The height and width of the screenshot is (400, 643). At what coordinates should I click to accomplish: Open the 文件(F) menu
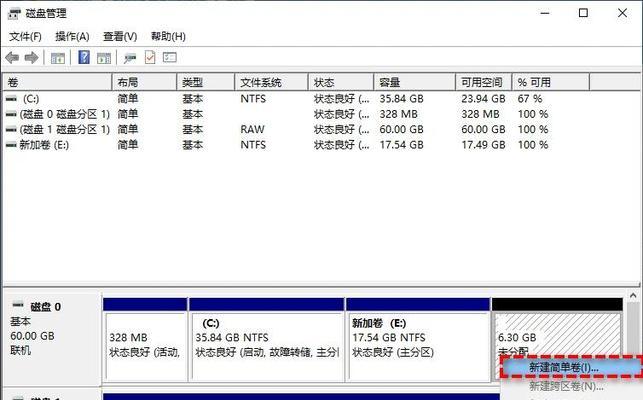(x=25, y=37)
